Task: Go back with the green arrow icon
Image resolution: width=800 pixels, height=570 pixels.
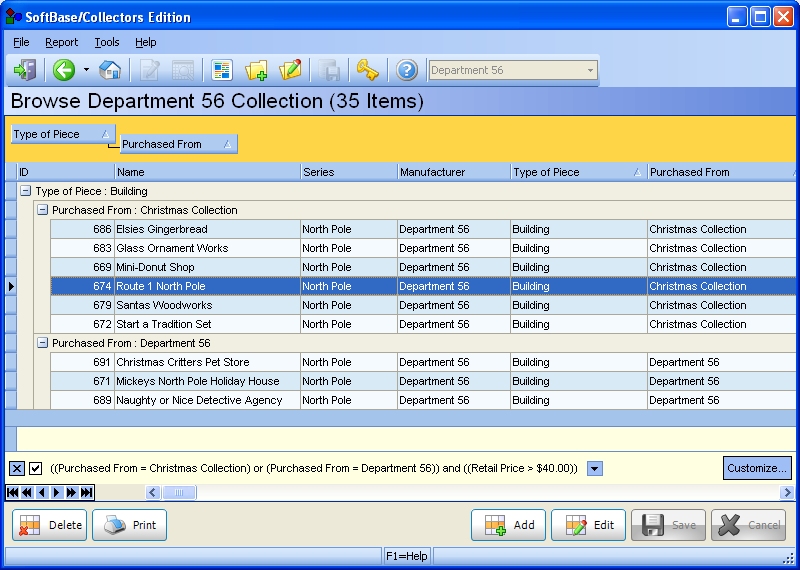Action: pyautogui.click(x=64, y=70)
